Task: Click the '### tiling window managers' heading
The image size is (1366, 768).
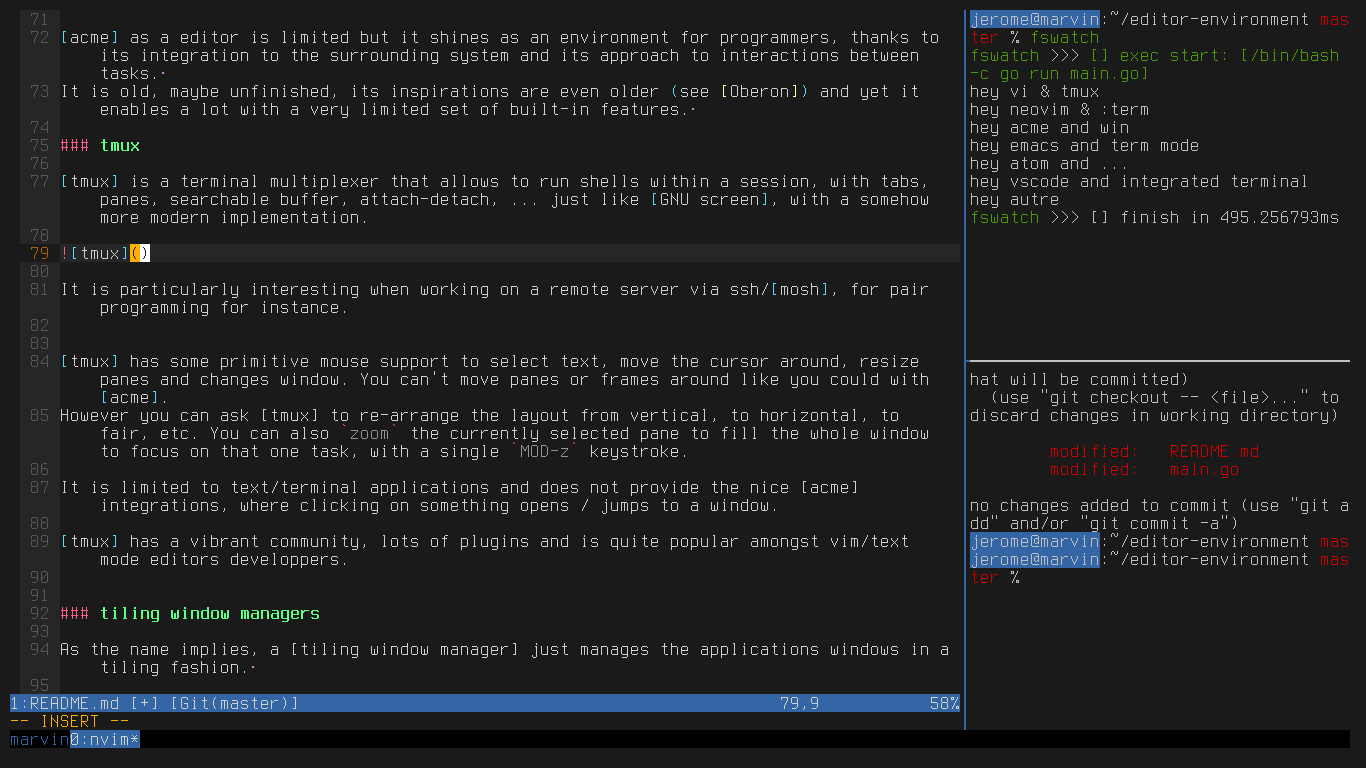Action: pos(190,613)
